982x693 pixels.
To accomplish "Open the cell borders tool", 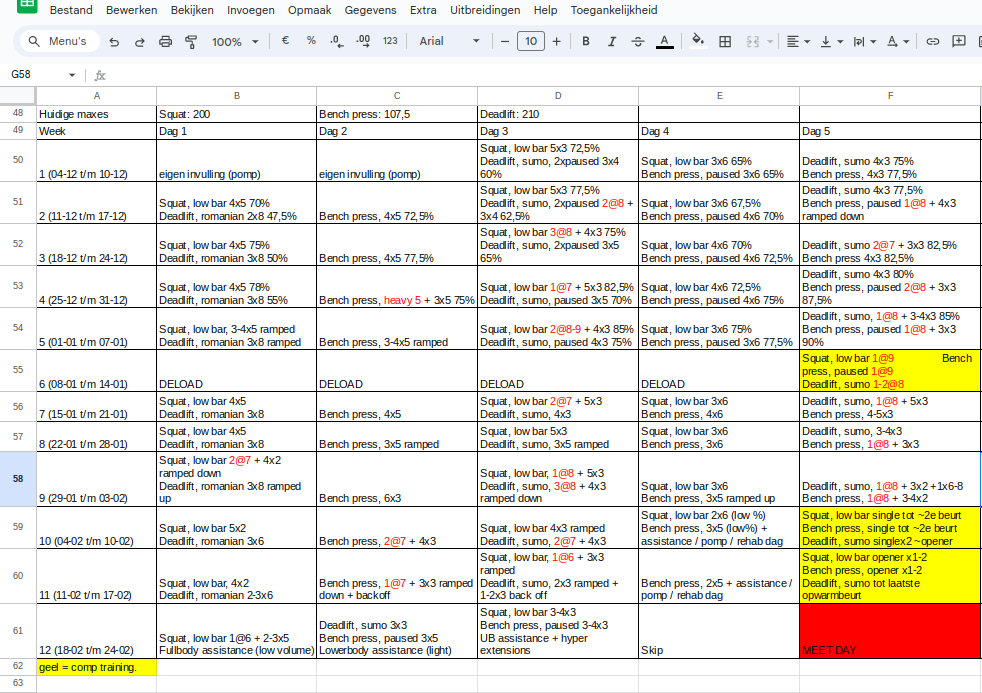I will pos(725,42).
